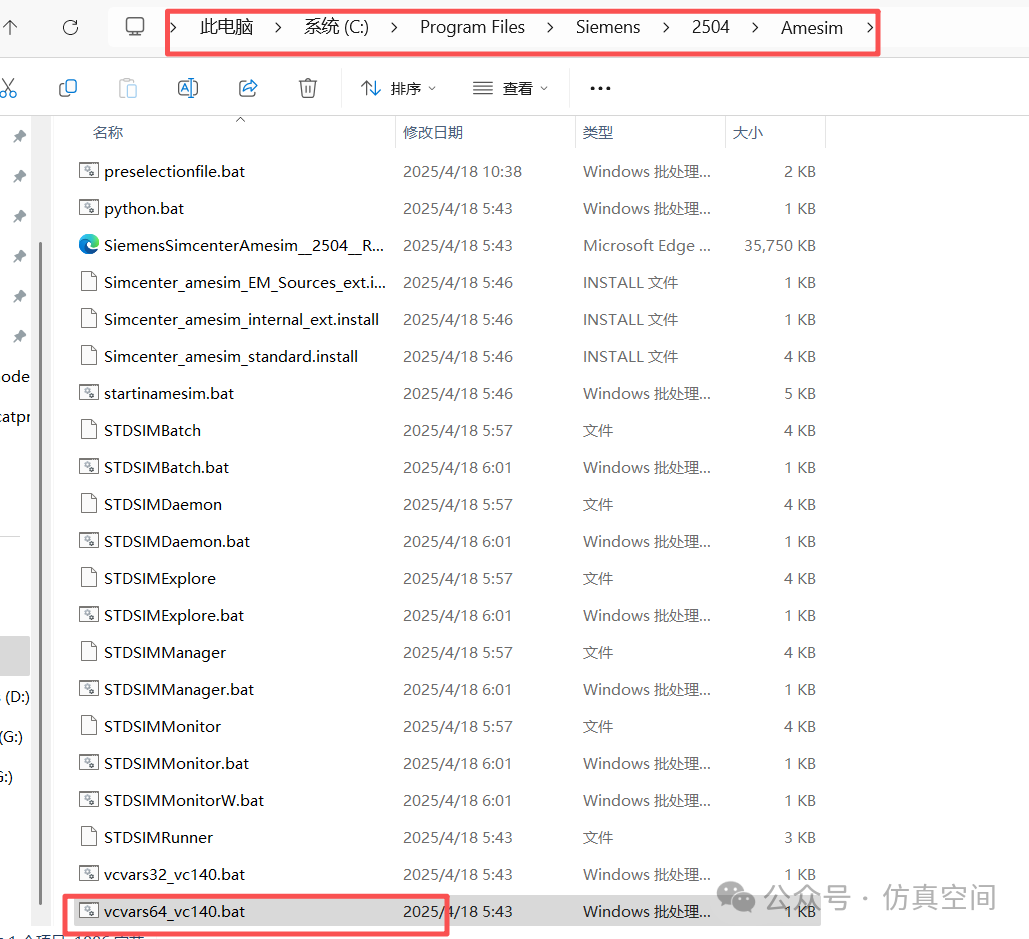
Task: Select STDSIMRunner file
Action: 158,837
